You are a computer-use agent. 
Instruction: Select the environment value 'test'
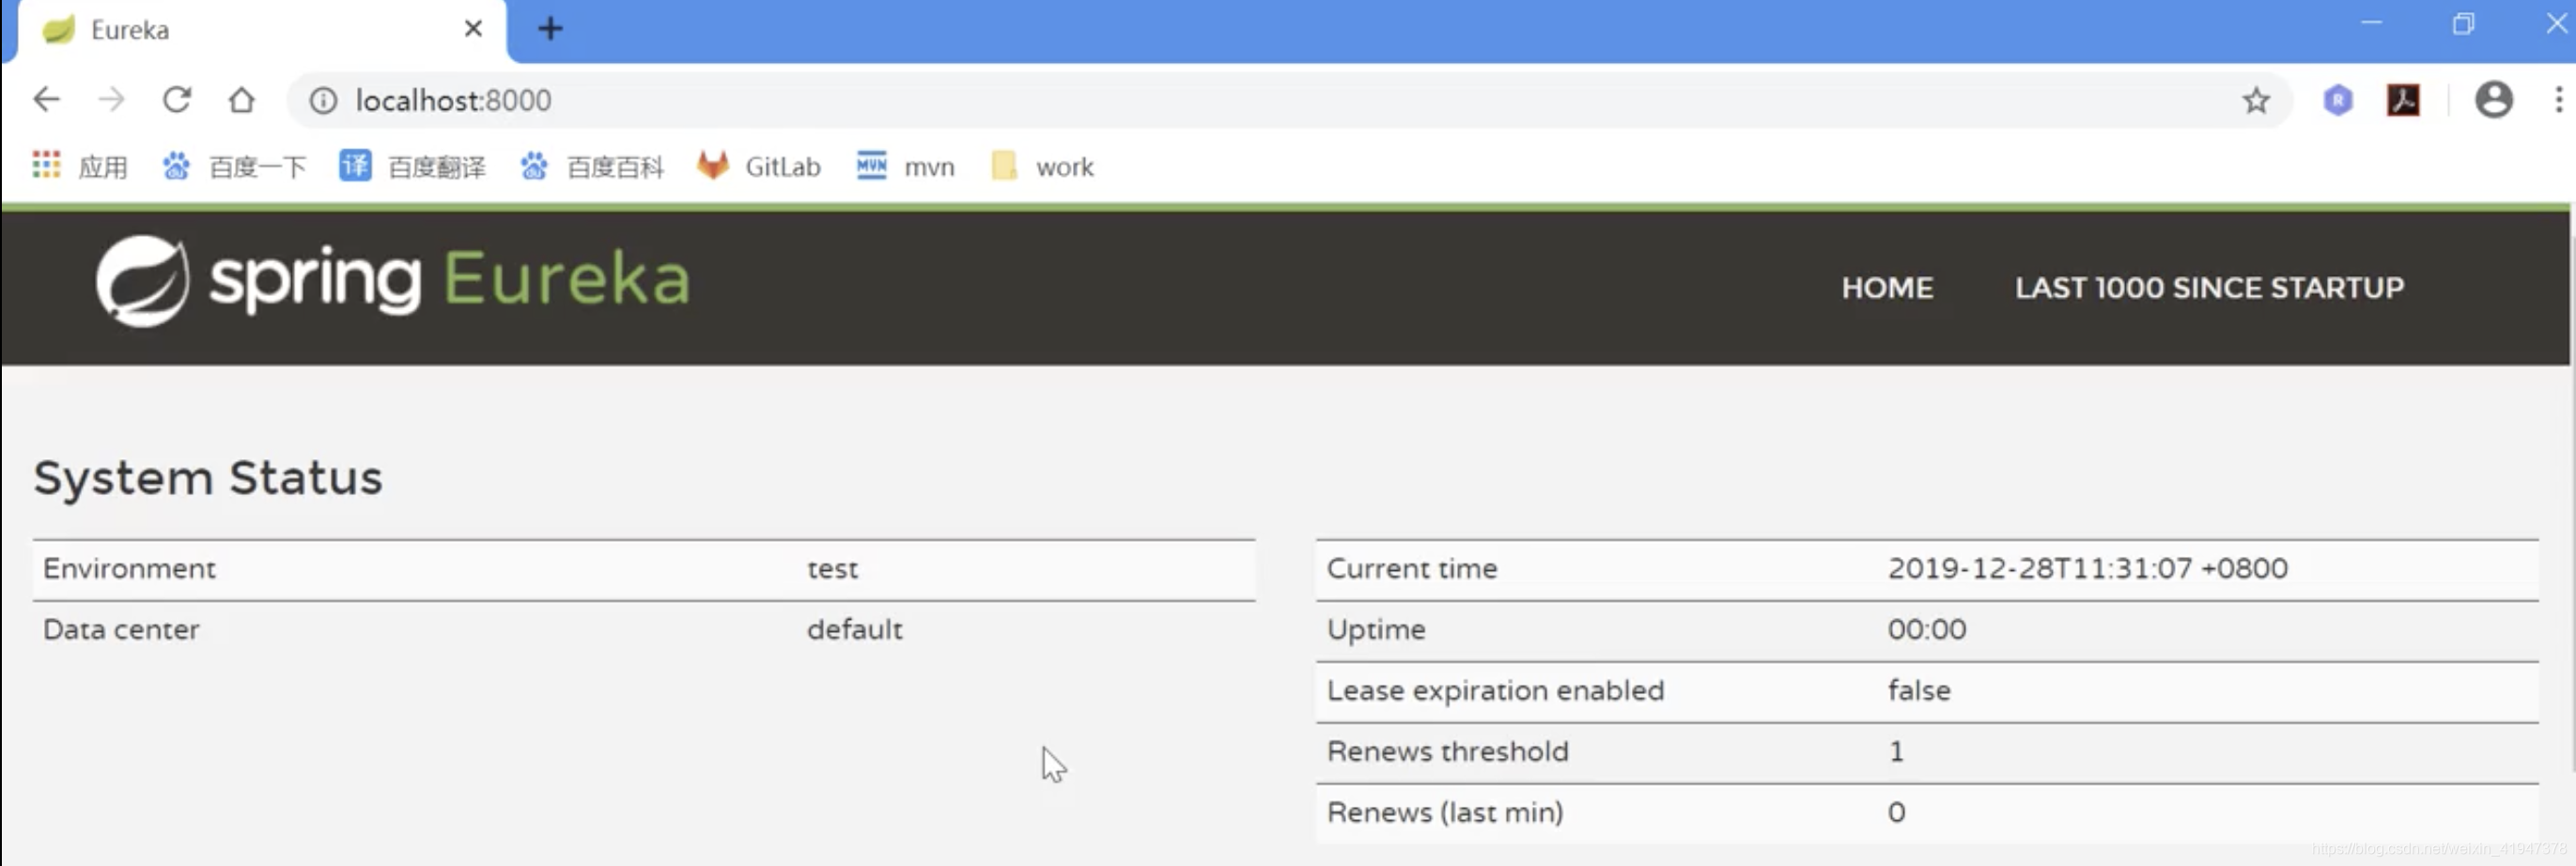pyautogui.click(x=832, y=569)
